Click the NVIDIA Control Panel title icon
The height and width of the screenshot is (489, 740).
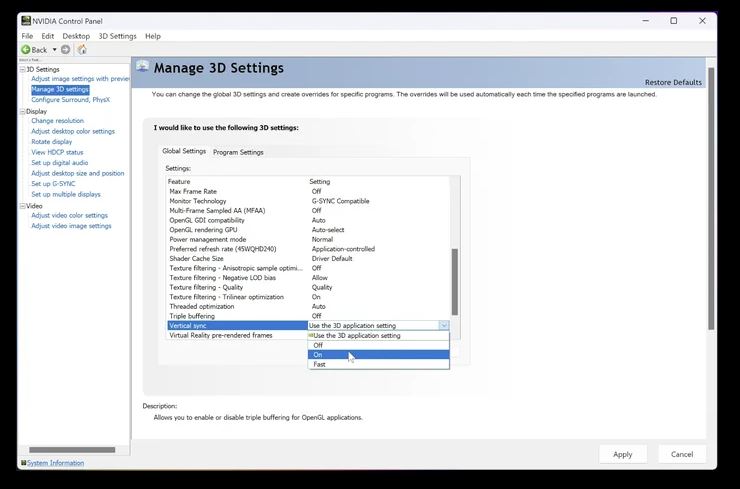pos(26,21)
